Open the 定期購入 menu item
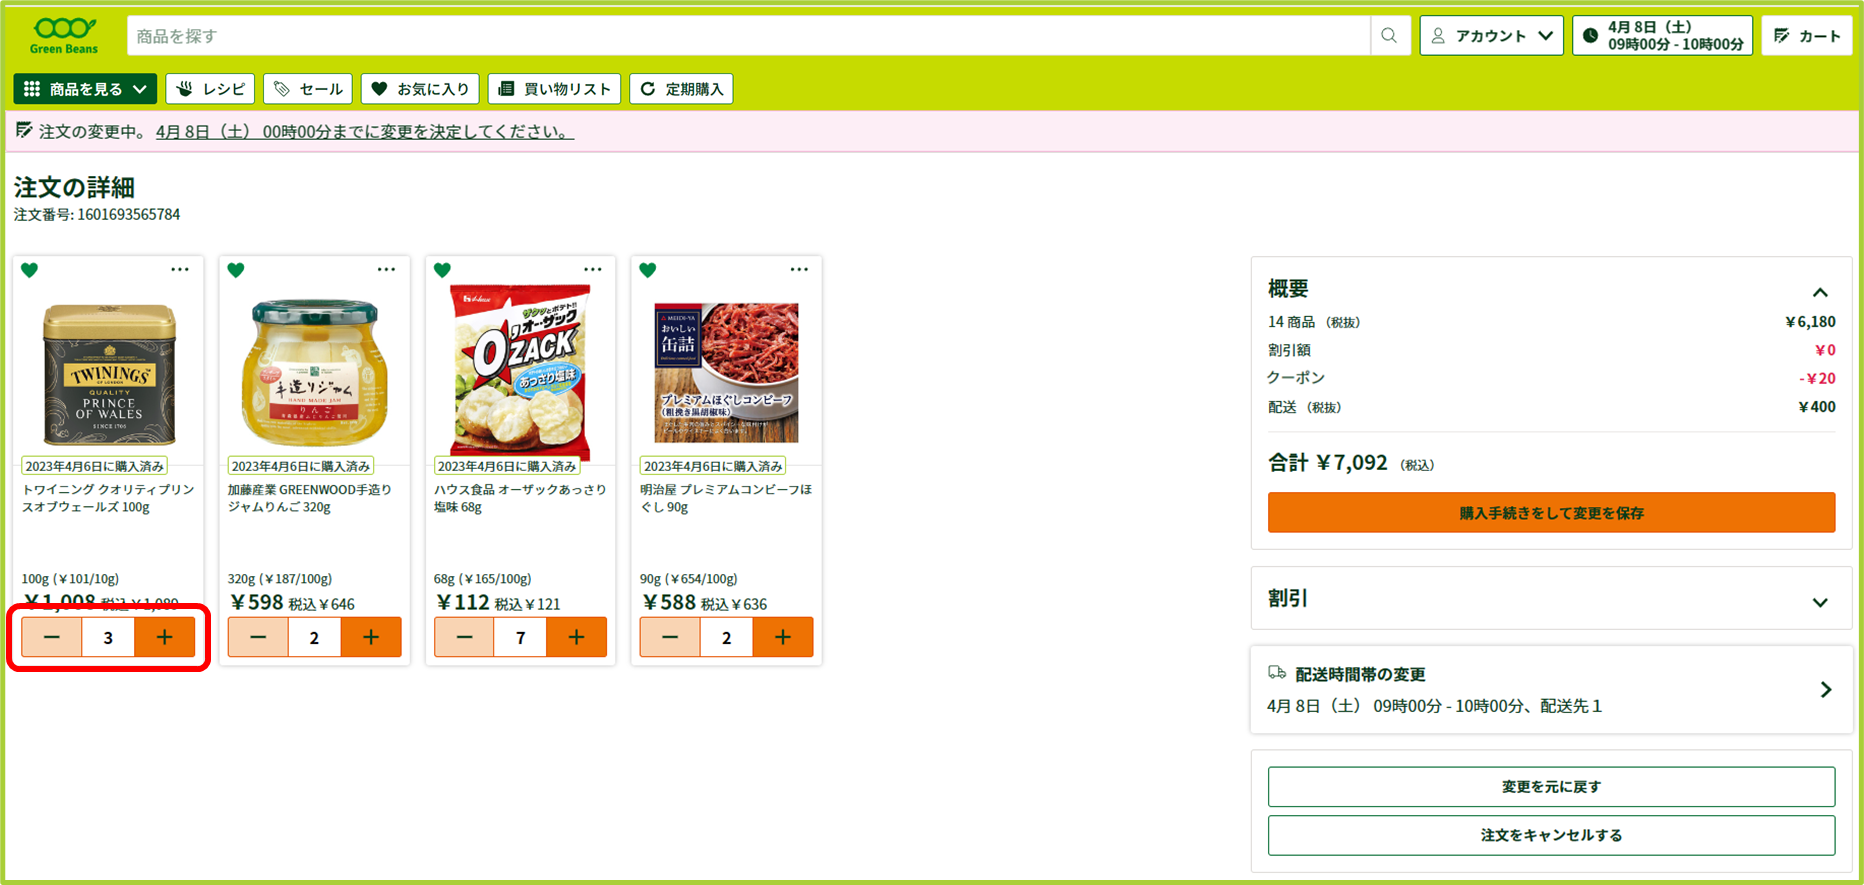This screenshot has height=885, width=1864. pos(681,89)
